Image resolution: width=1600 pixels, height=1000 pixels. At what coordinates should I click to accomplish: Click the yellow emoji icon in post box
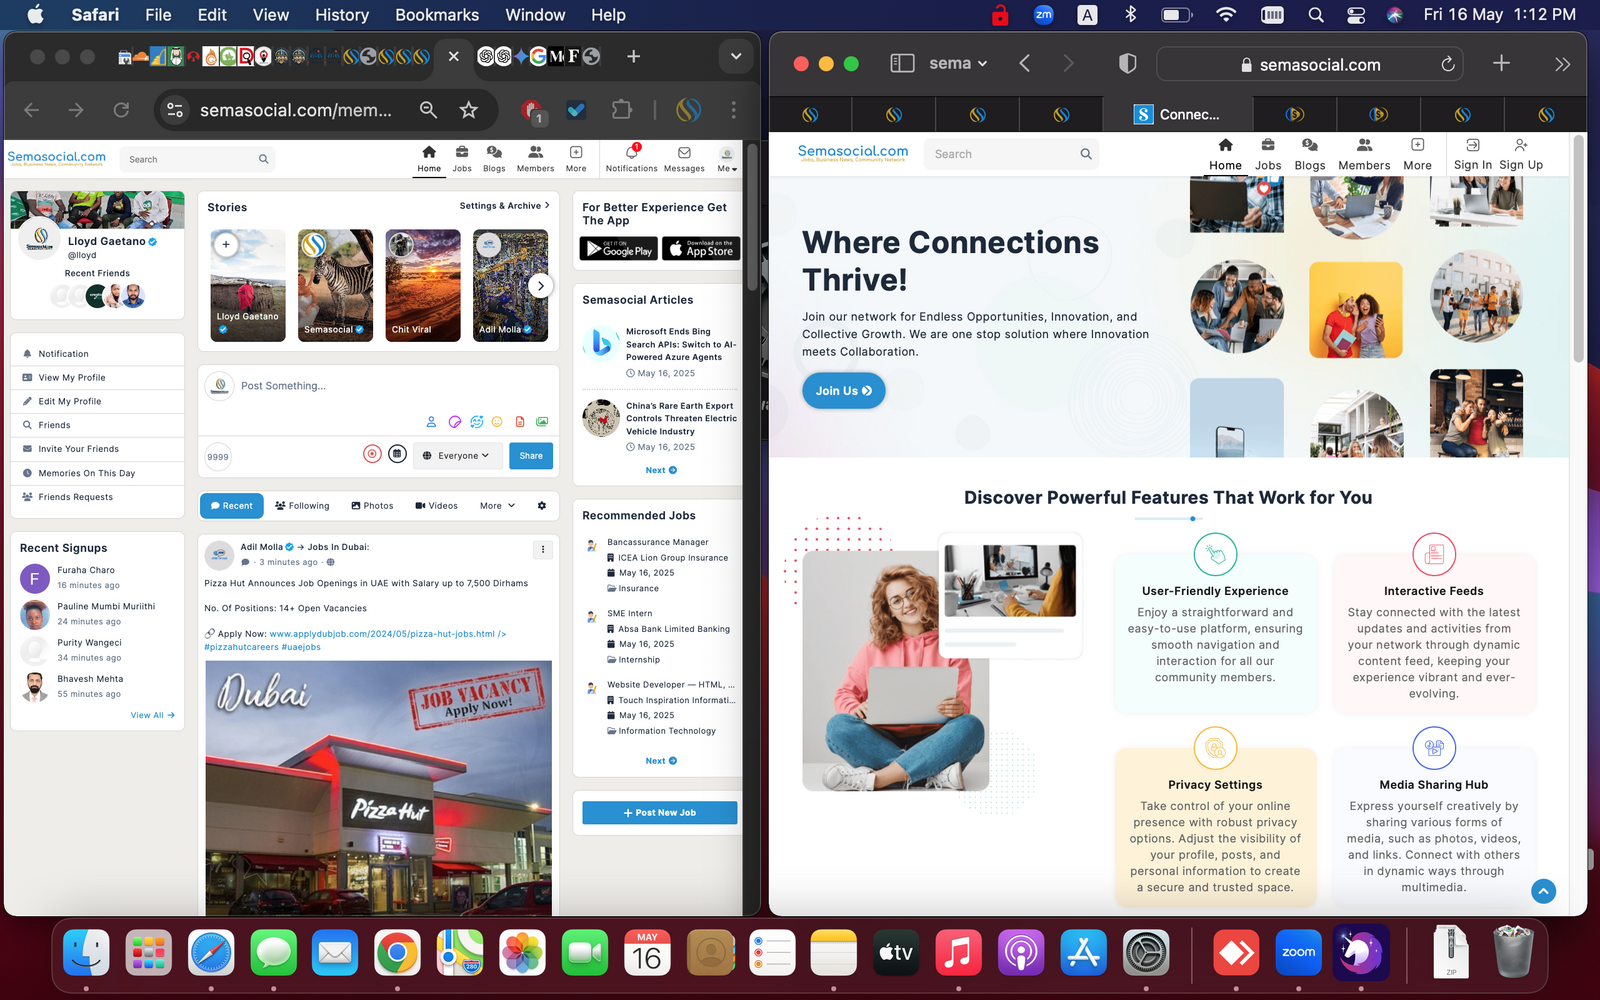(x=496, y=422)
